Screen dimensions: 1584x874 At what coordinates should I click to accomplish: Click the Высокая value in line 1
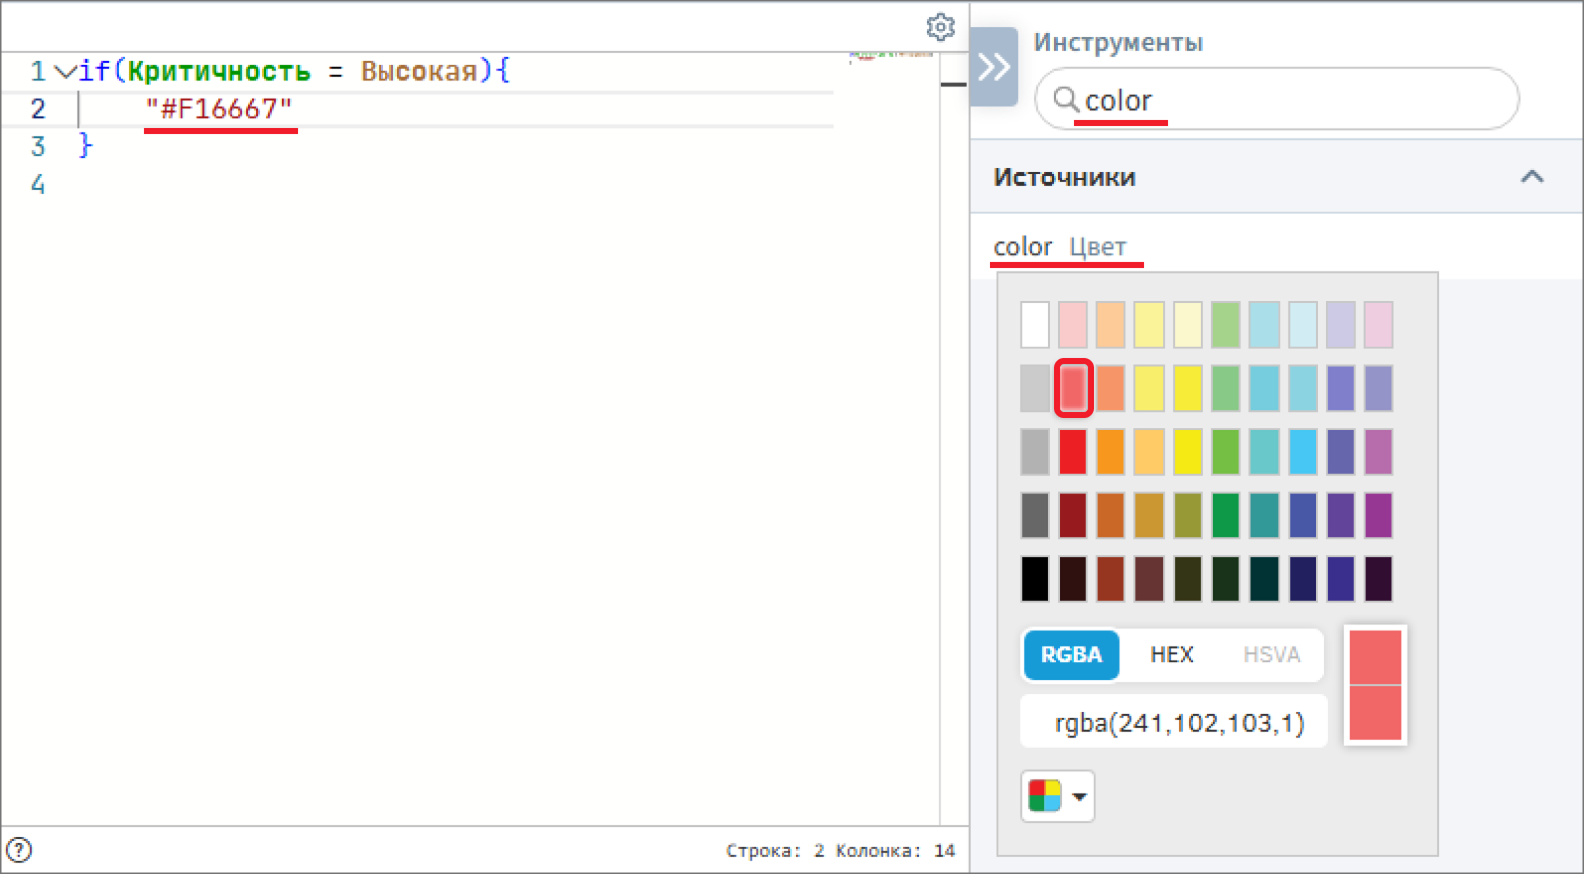[x=419, y=71]
